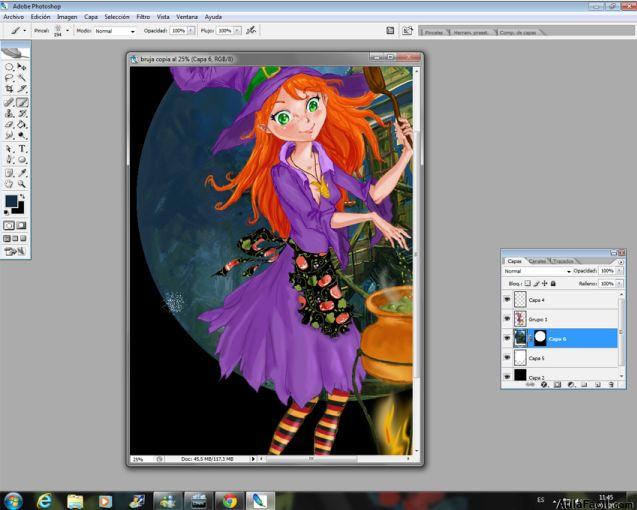
Task: Open layer blend mode Normal dropdown
Action: [x=537, y=271]
